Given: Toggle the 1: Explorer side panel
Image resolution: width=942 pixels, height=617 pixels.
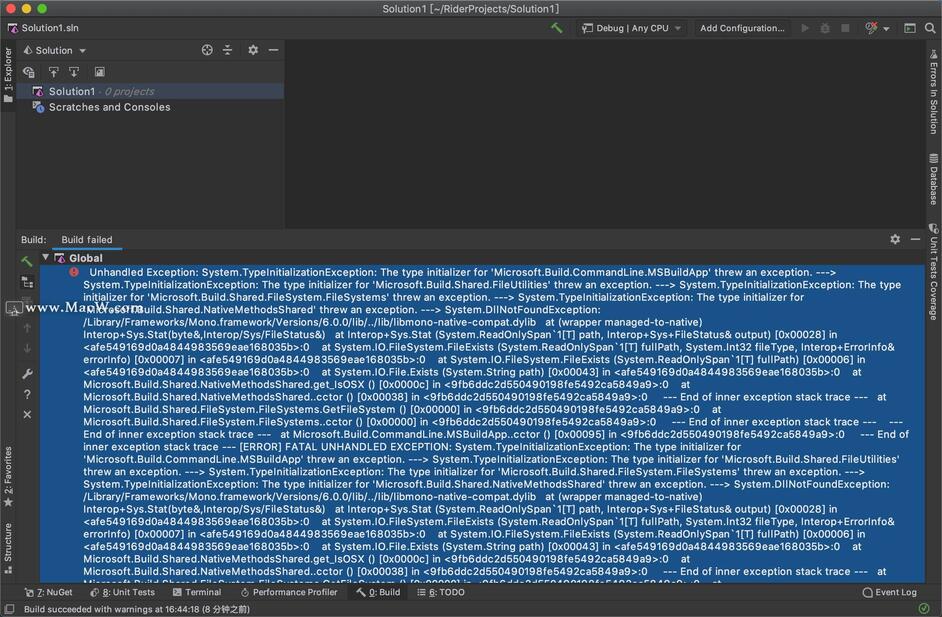Looking at the screenshot, I should click(8, 68).
